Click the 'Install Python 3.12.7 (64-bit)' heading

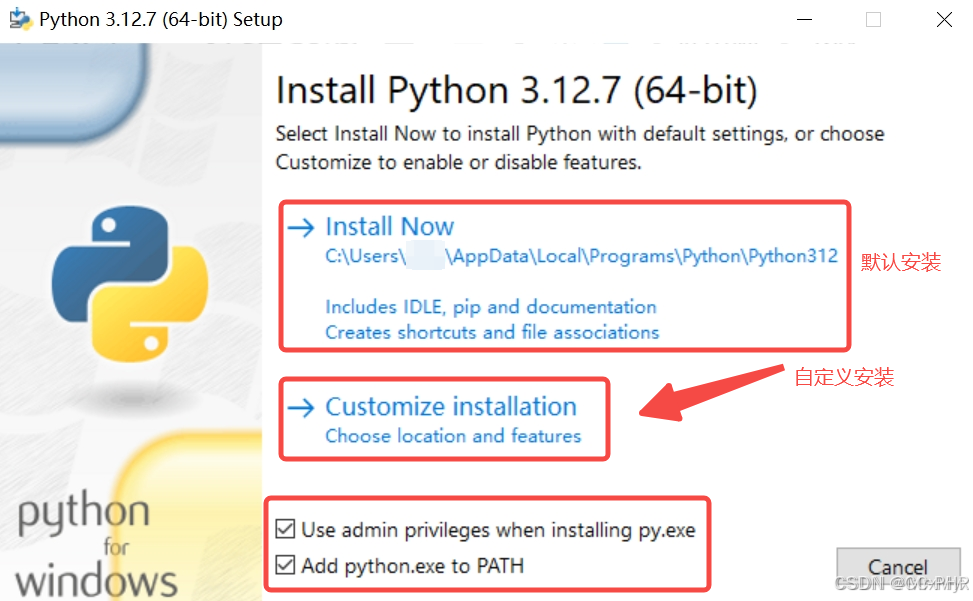pos(516,91)
